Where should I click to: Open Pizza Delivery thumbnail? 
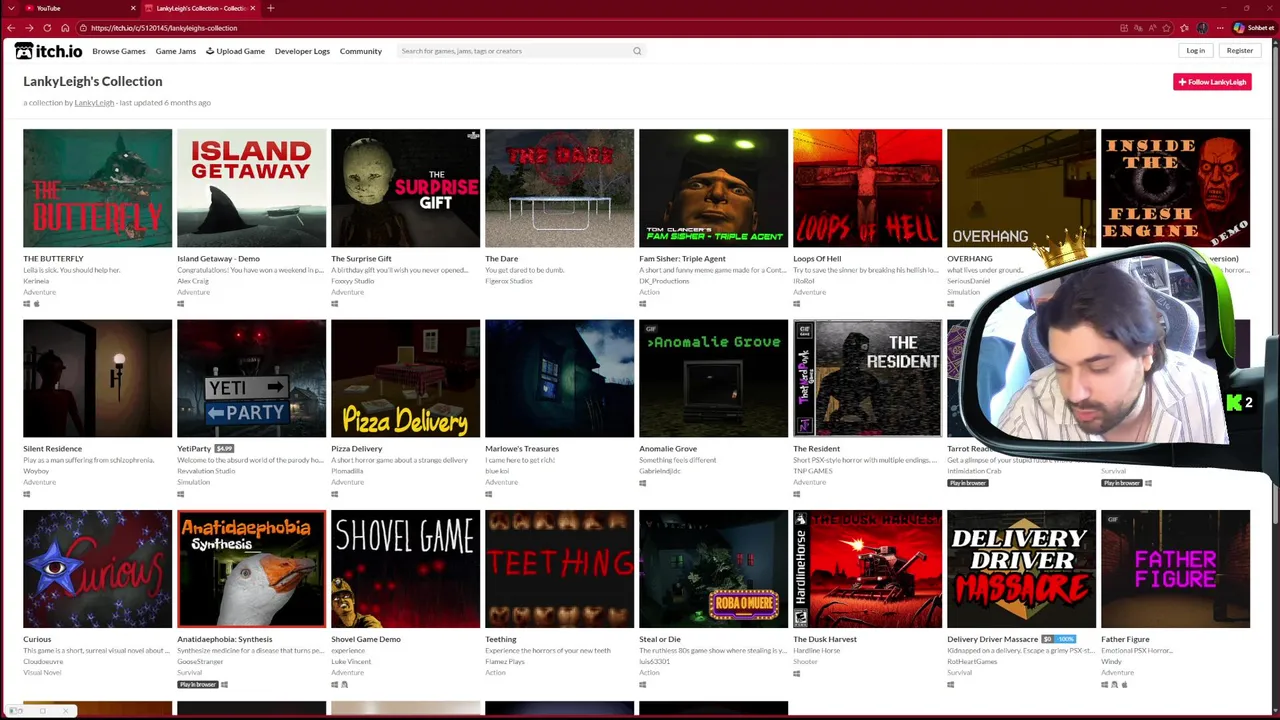tap(406, 379)
